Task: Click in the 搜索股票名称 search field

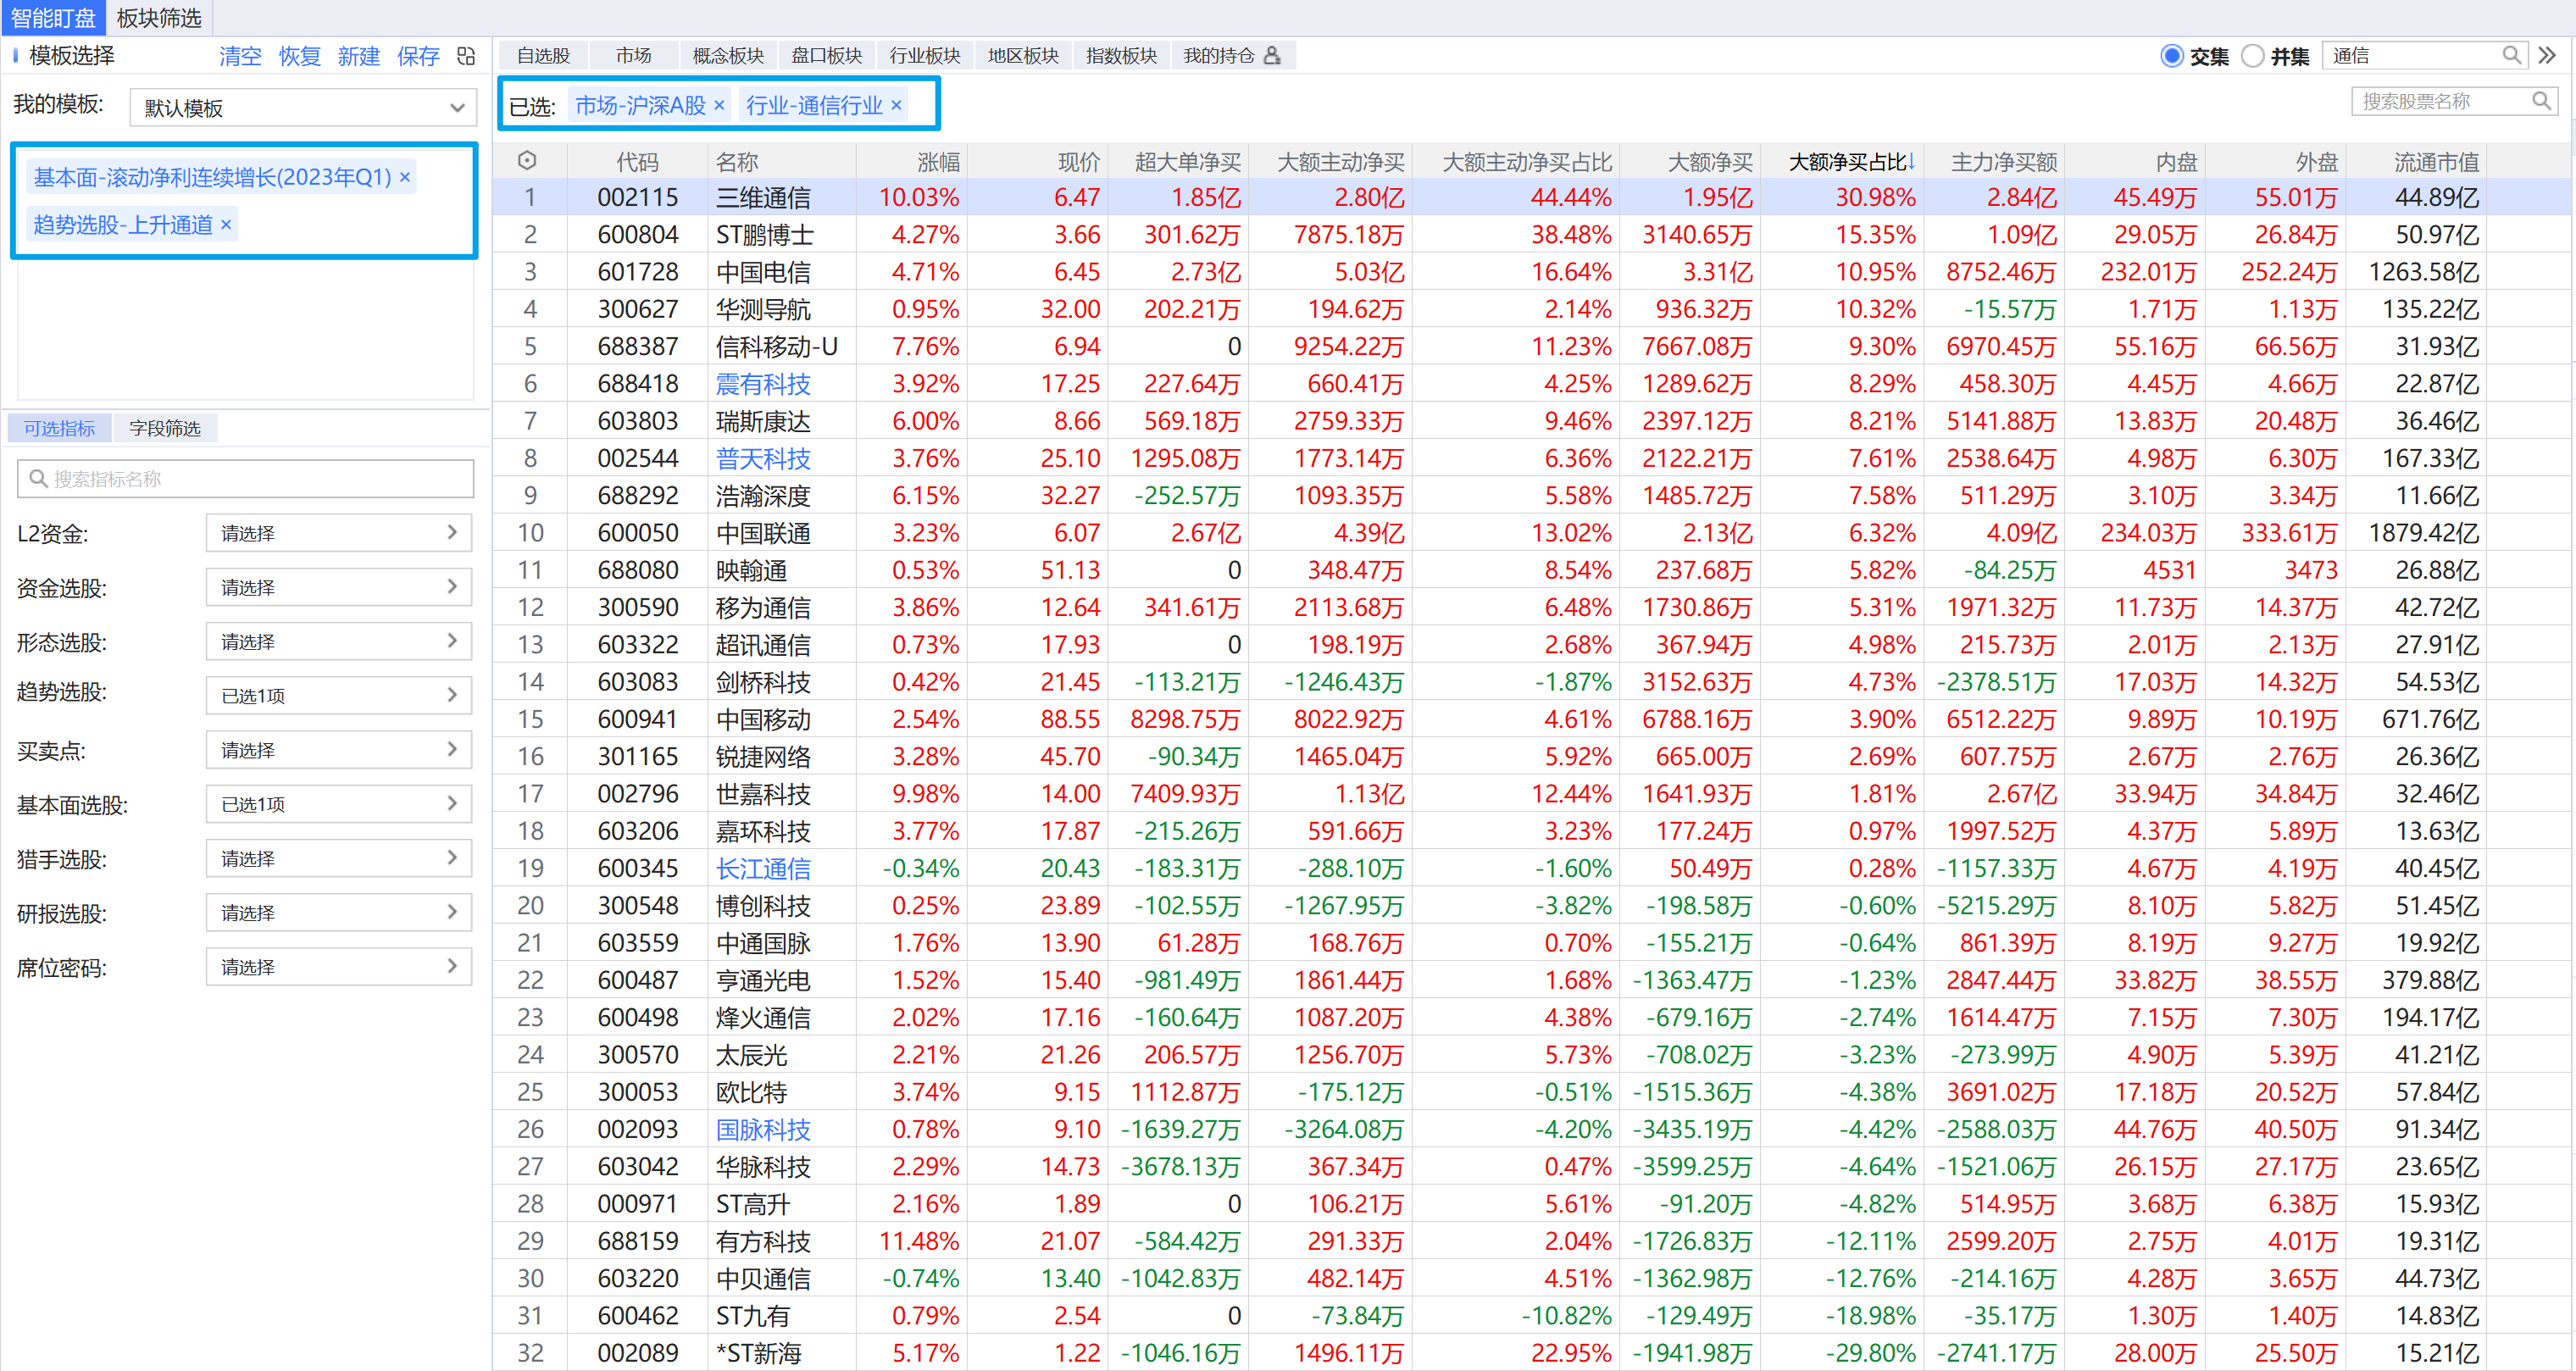Action: coord(2455,101)
